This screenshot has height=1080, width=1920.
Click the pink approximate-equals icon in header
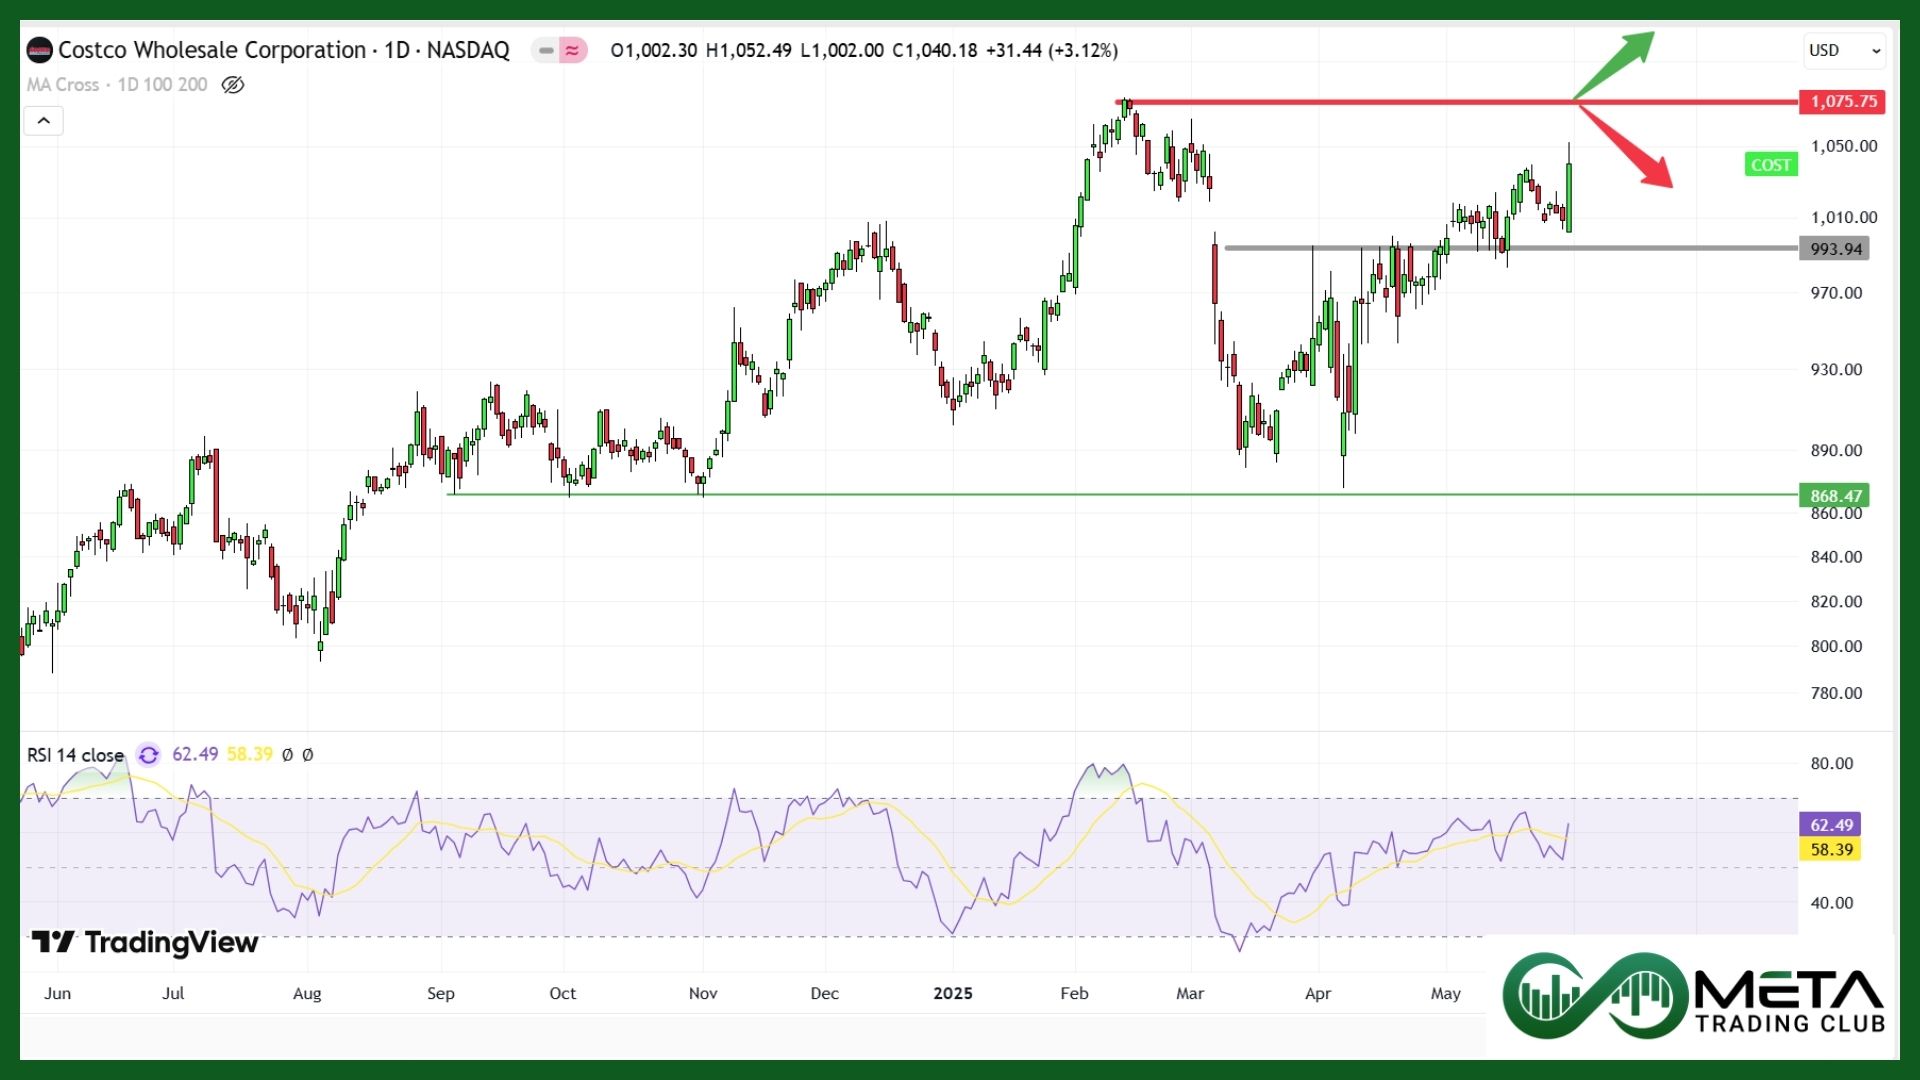pos(573,50)
